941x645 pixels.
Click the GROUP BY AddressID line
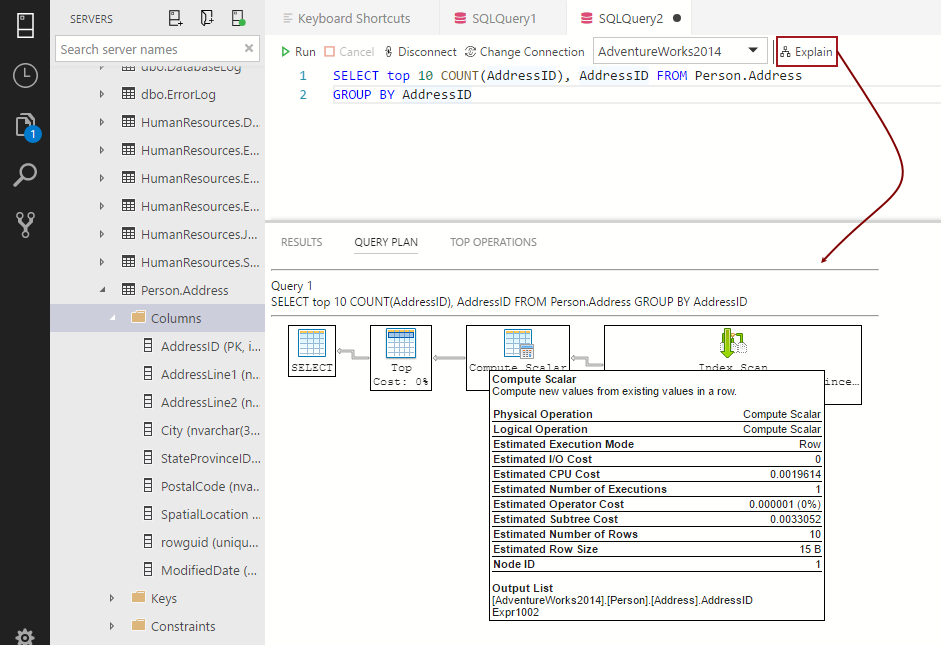click(402, 94)
